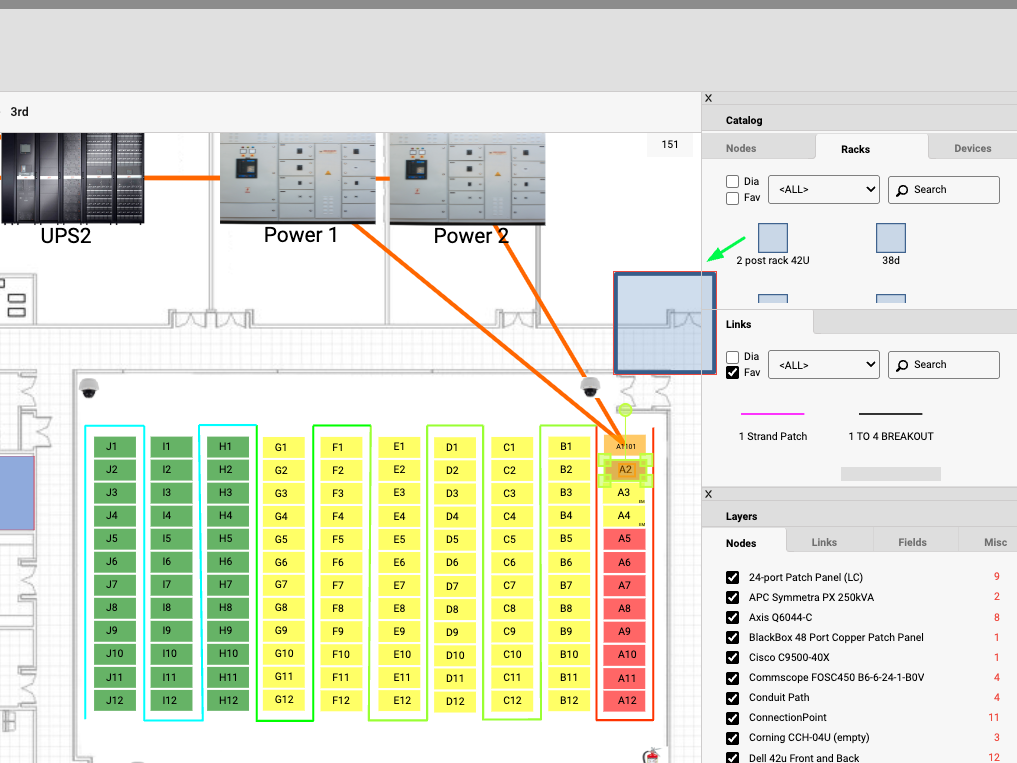The width and height of the screenshot is (1017, 763).
Task: Open the <ALL> dropdown in Catalog panel
Action: (x=823, y=189)
